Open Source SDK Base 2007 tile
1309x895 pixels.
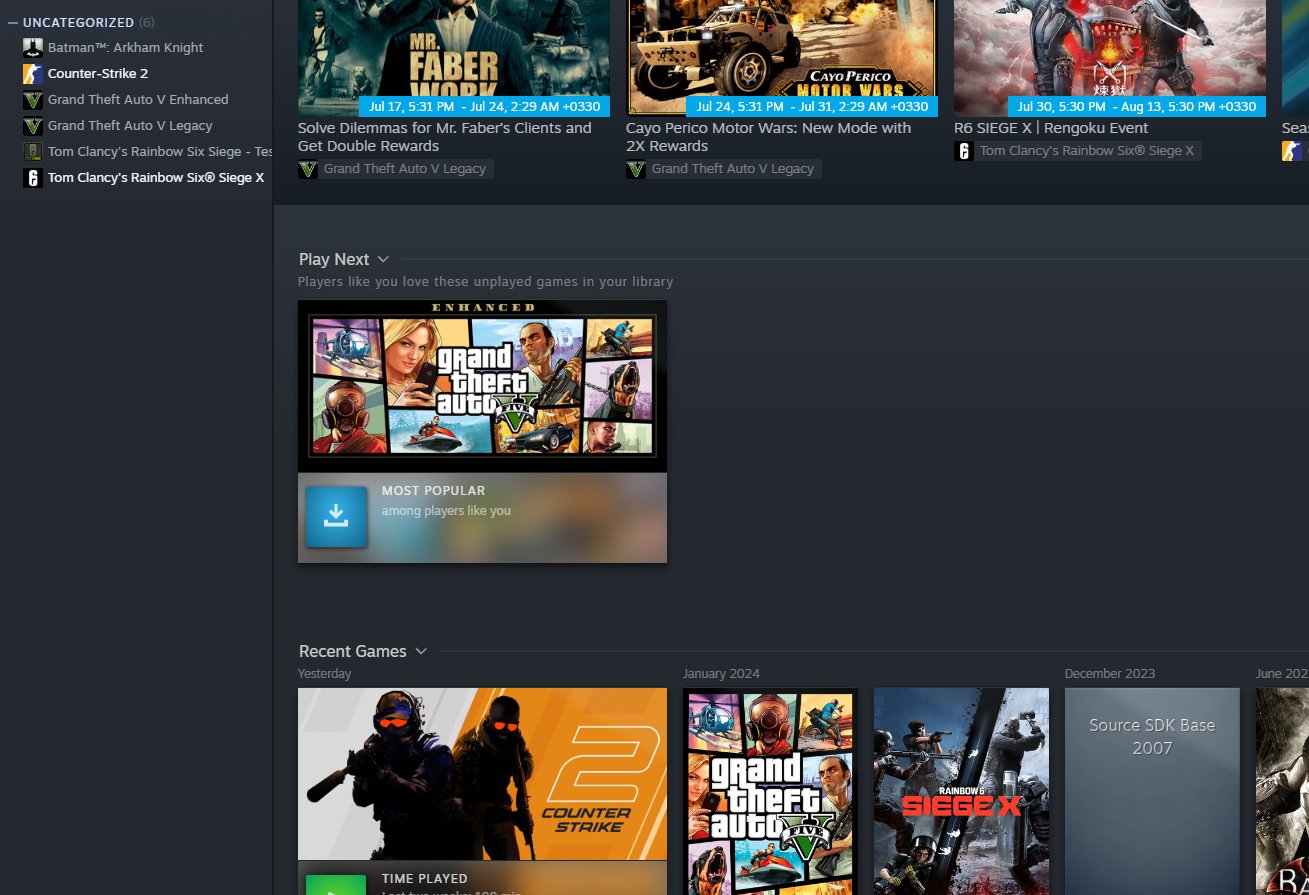(1152, 791)
